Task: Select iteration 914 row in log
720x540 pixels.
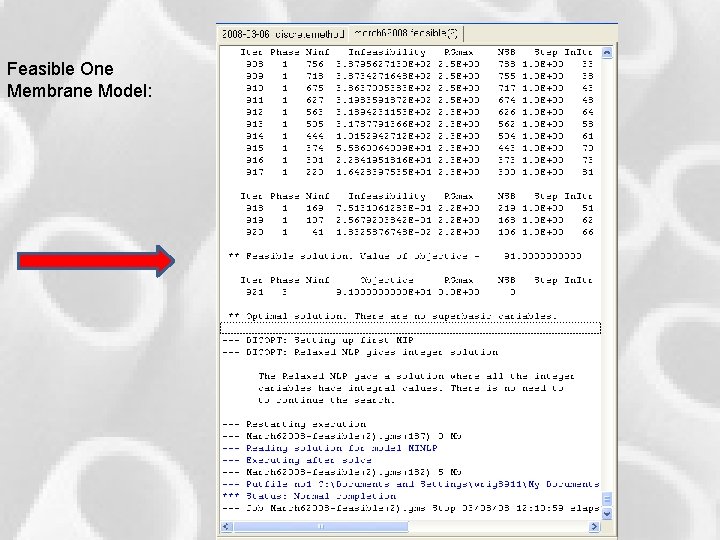Action: point(419,136)
